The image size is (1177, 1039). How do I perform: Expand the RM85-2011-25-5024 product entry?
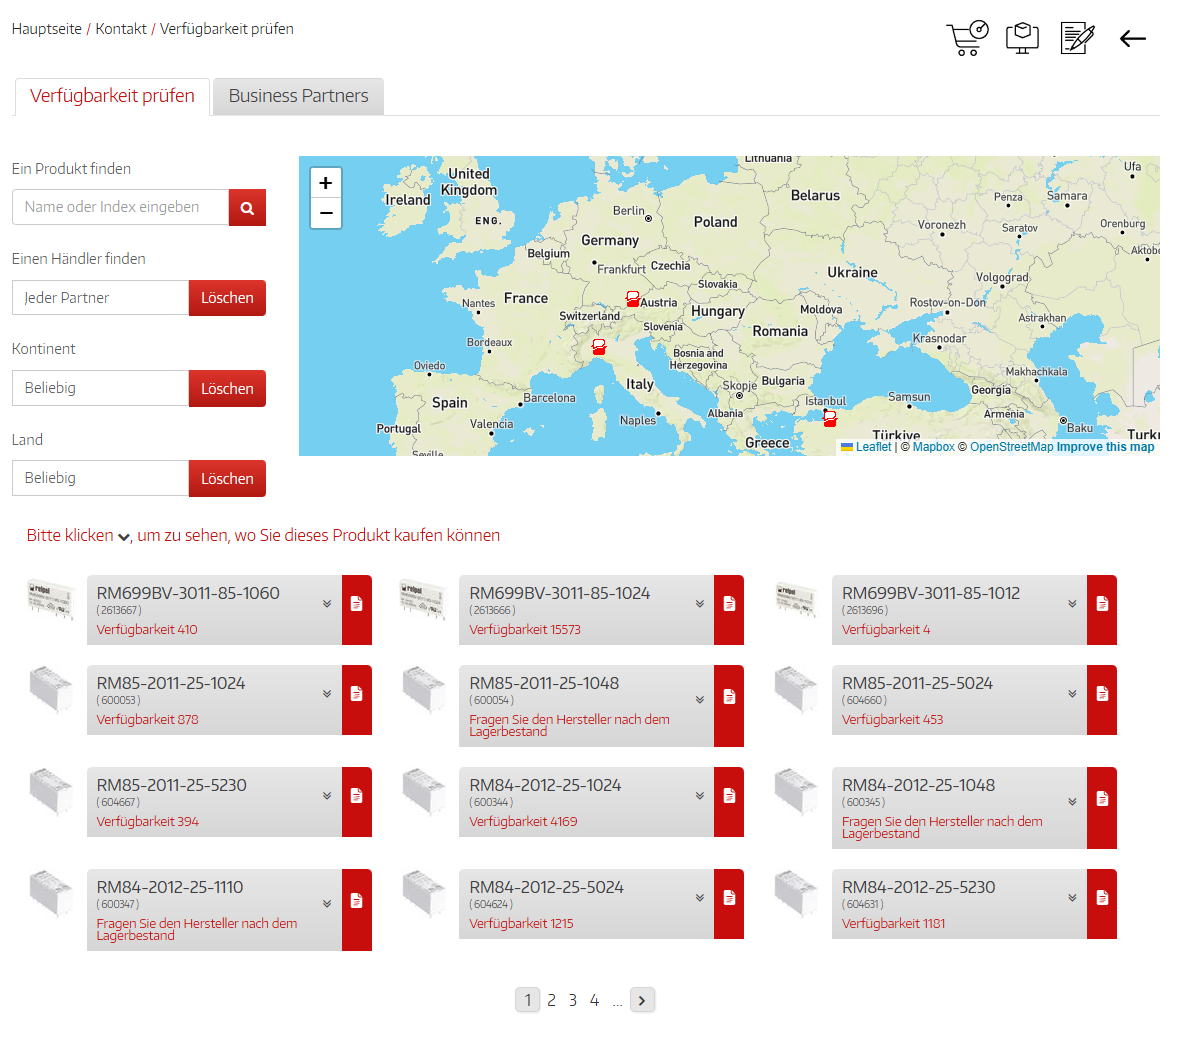(x=1072, y=694)
